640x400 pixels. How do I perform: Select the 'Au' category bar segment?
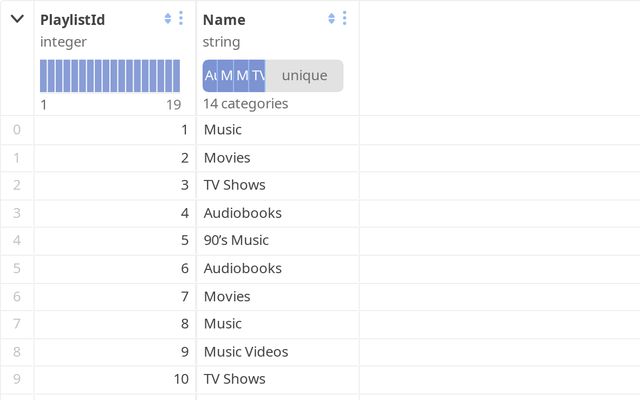[210, 76]
